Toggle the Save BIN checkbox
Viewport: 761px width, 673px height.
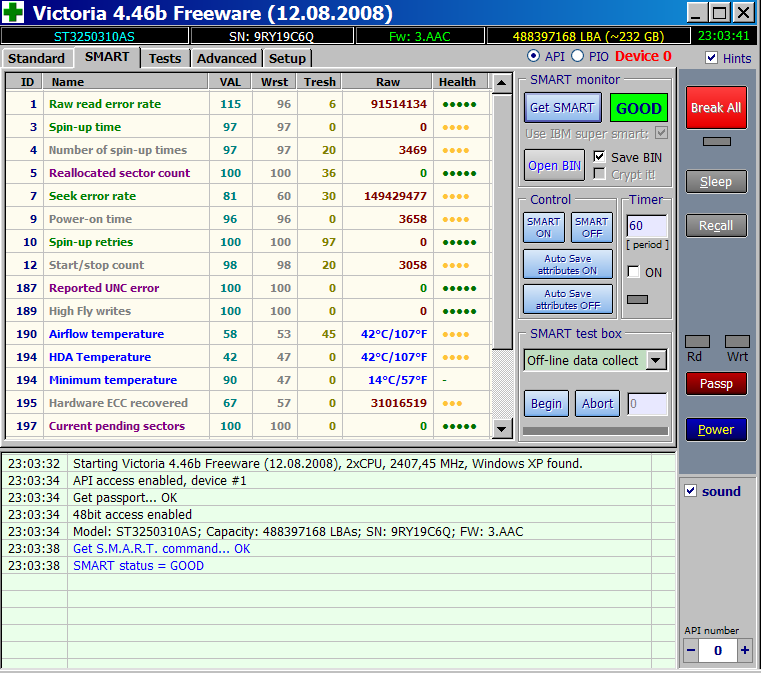pyautogui.click(x=599, y=157)
